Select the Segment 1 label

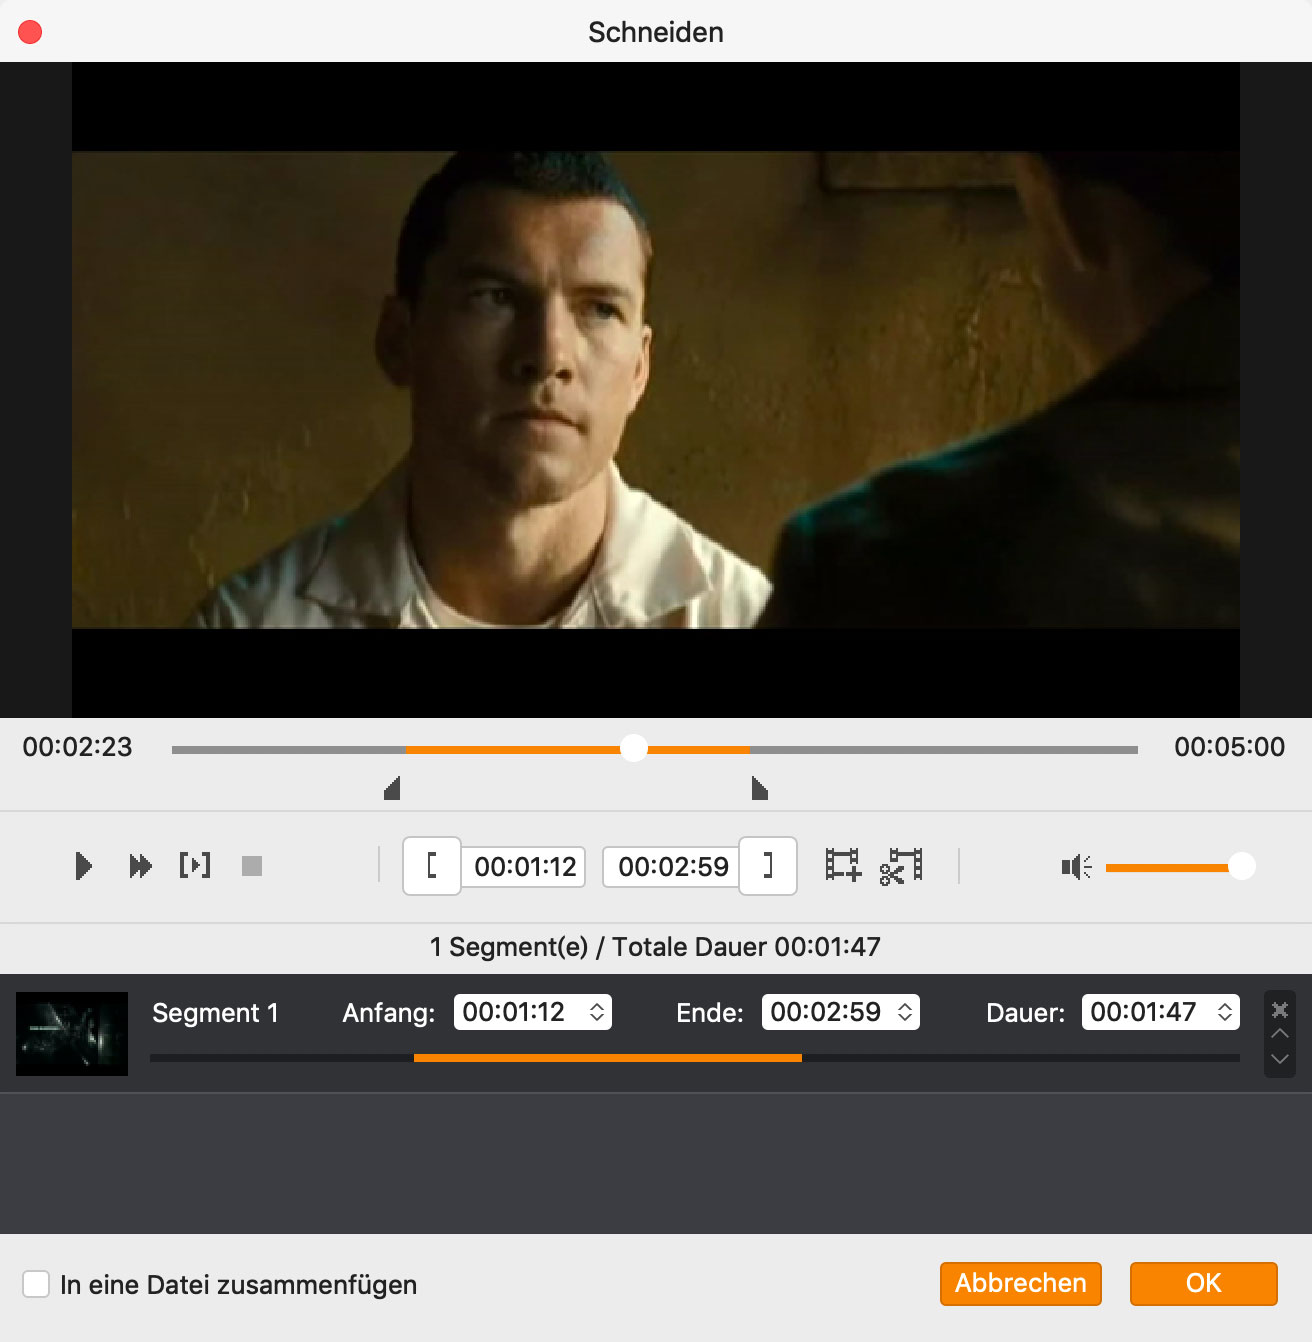[x=215, y=1013]
